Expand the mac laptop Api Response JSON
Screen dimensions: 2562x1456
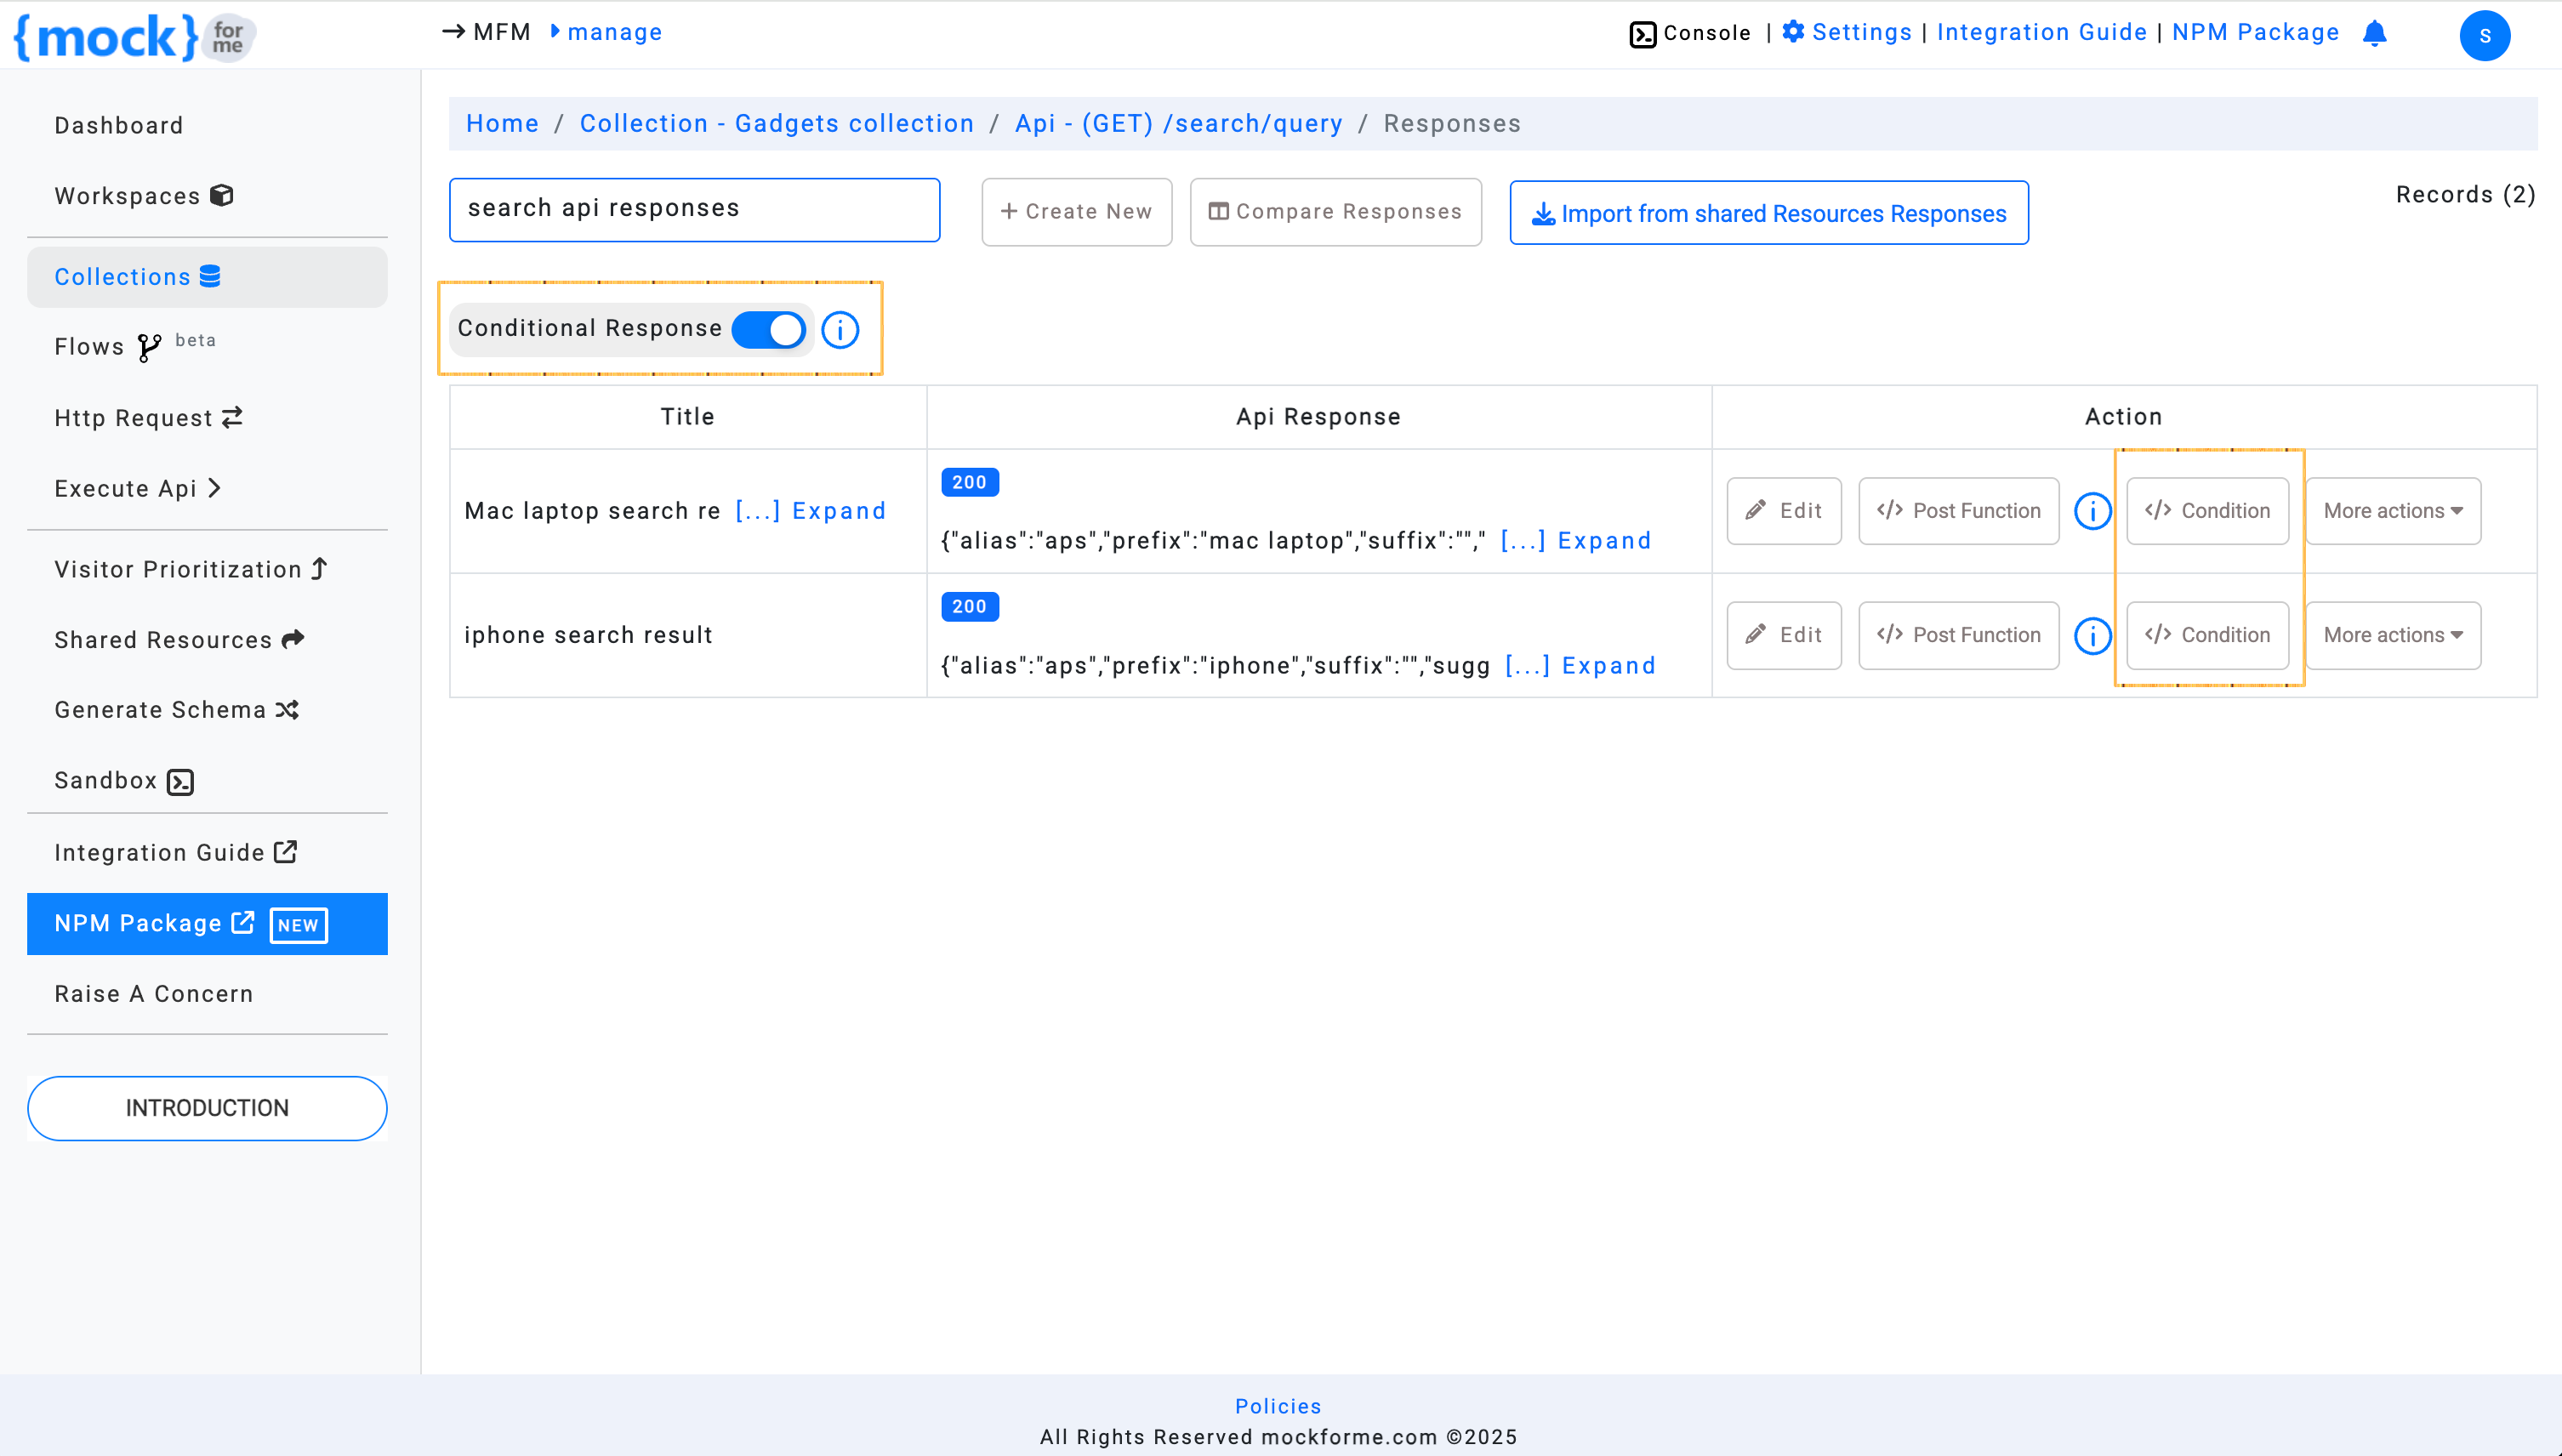point(1576,541)
